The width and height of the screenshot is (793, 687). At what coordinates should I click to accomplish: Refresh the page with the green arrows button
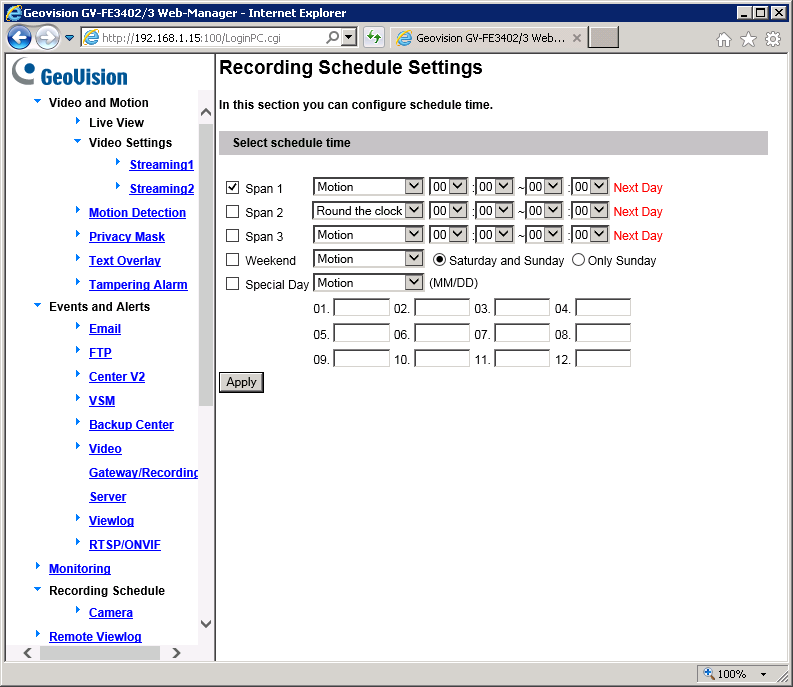point(374,37)
